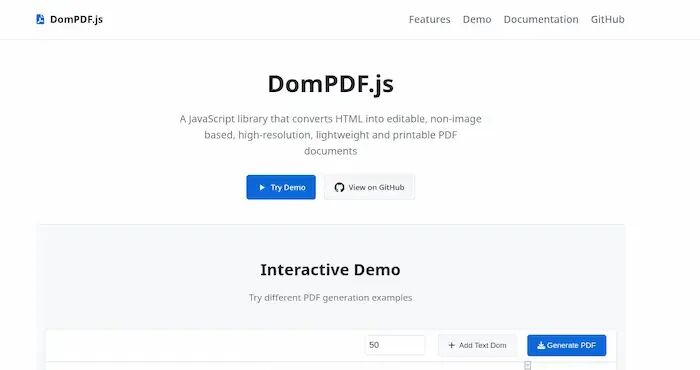Click the 'A JavaScript library that converts' description
Viewport: 700px width, 370px height.
(x=330, y=135)
